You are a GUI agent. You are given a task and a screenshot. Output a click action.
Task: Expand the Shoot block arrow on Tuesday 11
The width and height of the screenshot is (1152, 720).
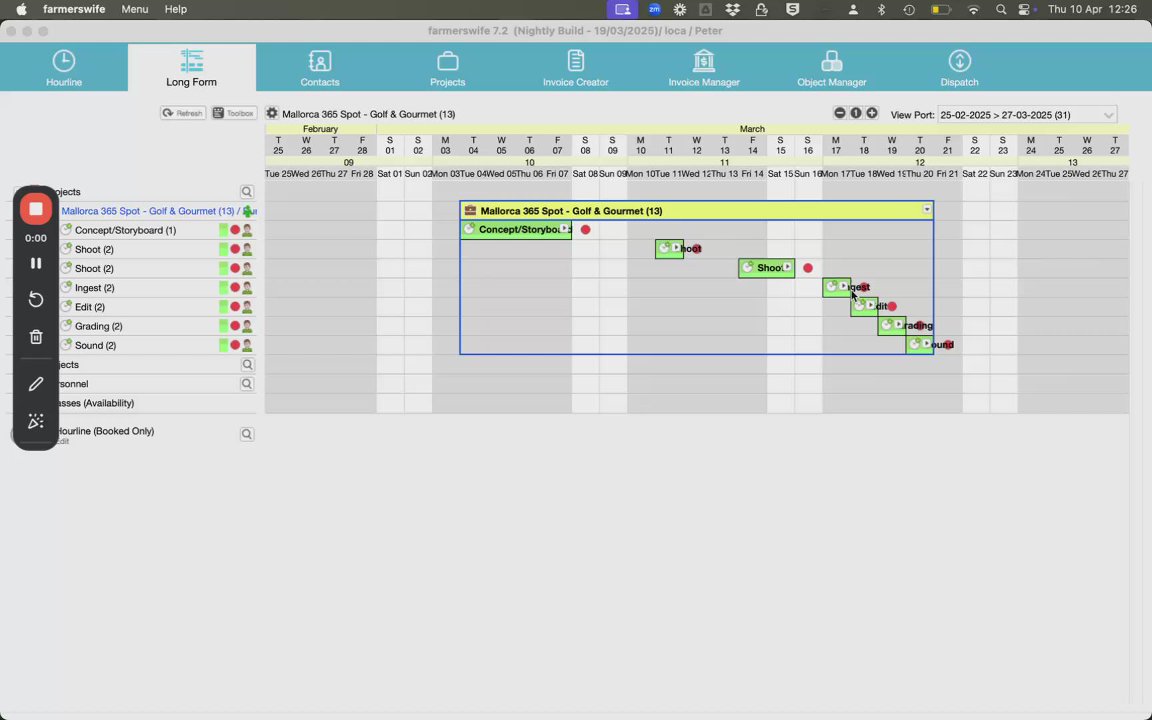point(676,248)
